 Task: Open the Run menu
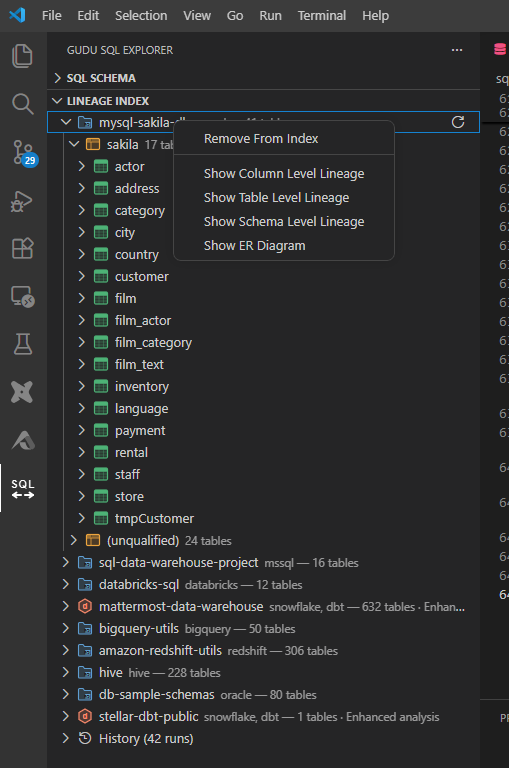tap(270, 16)
